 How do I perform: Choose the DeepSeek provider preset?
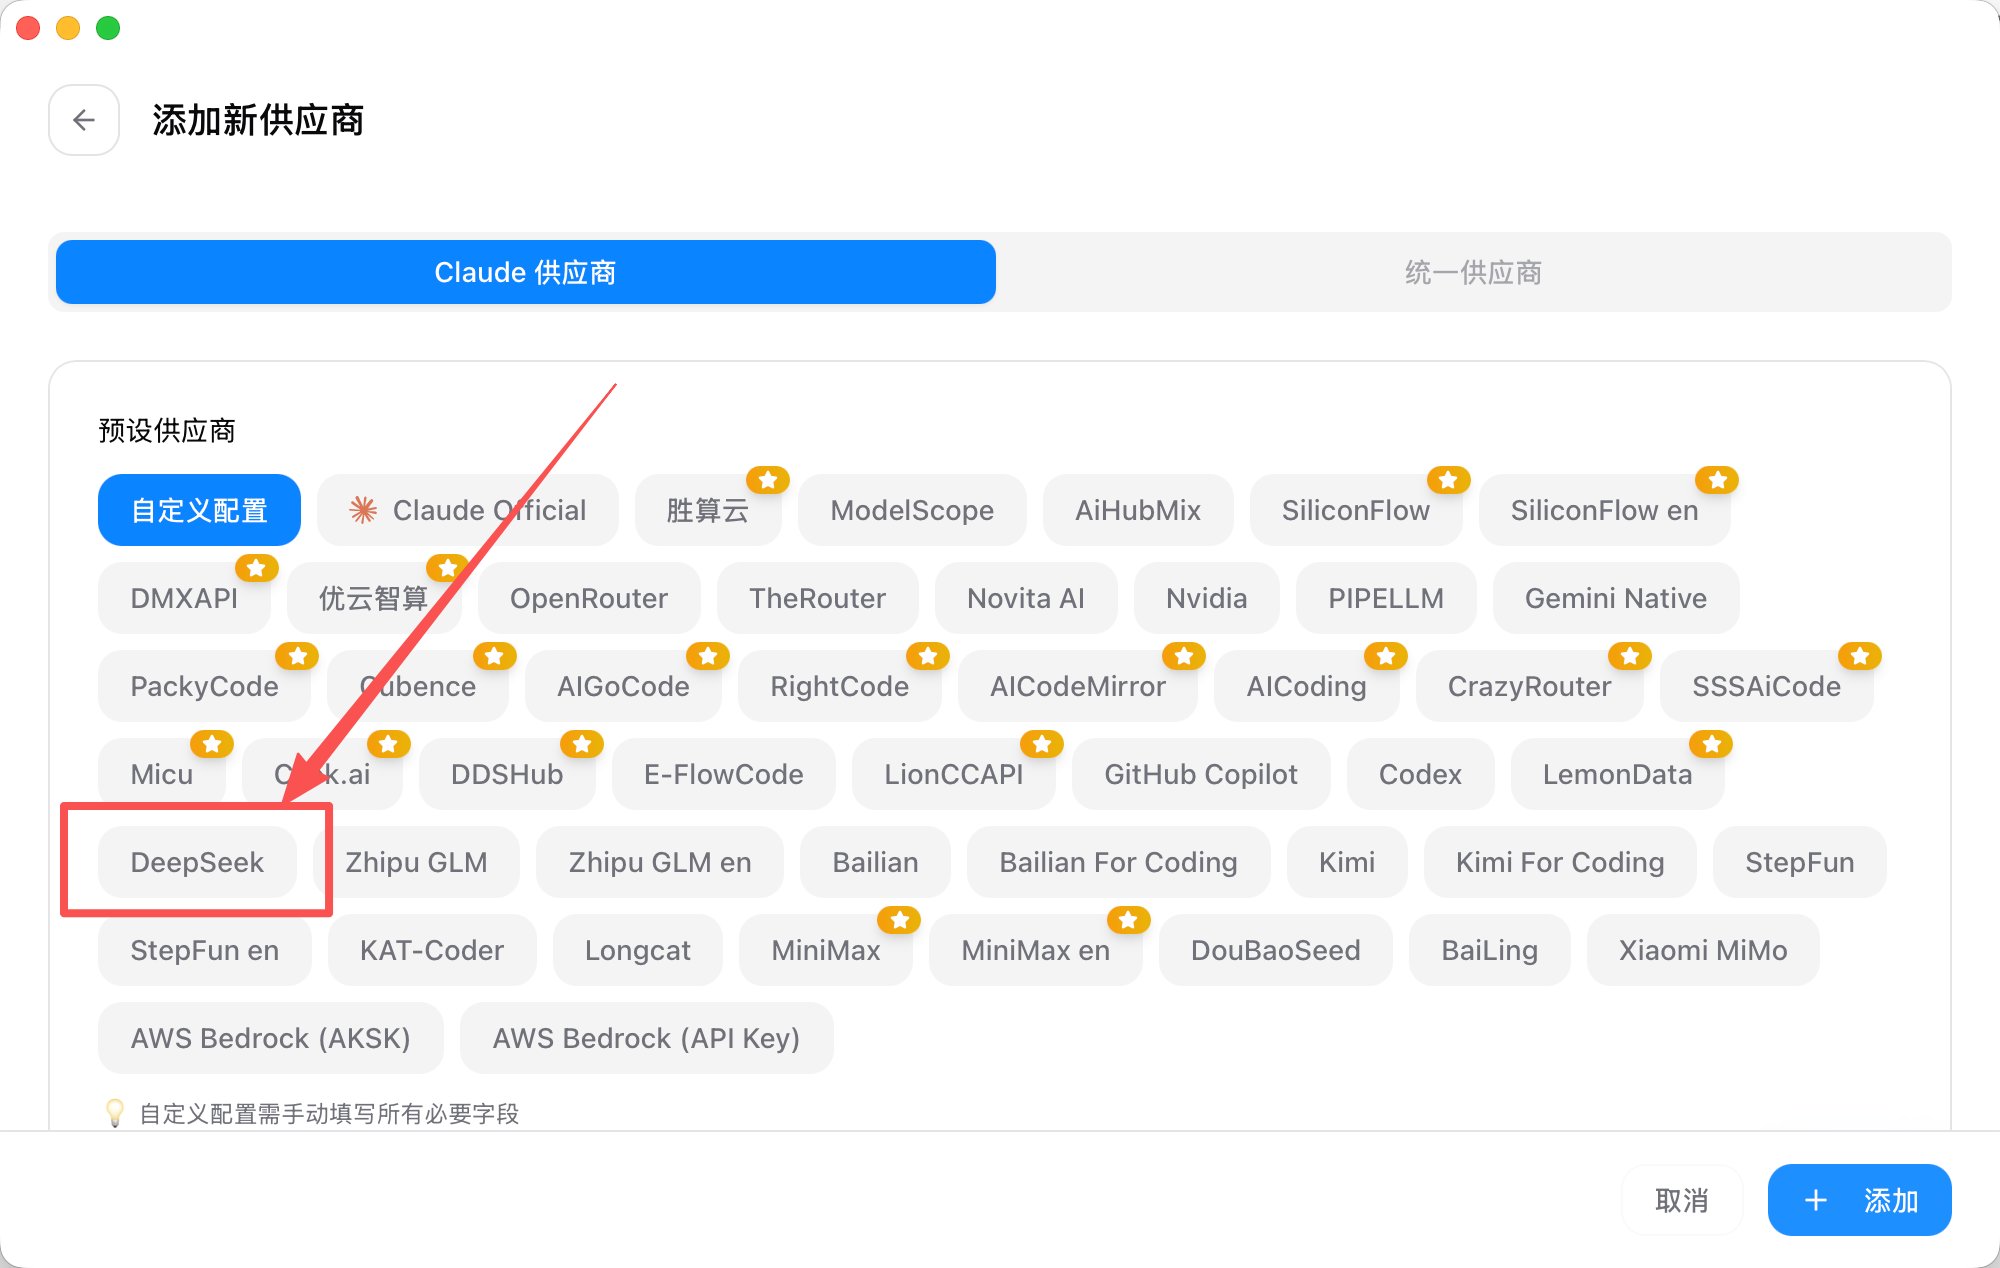(197, 862)
